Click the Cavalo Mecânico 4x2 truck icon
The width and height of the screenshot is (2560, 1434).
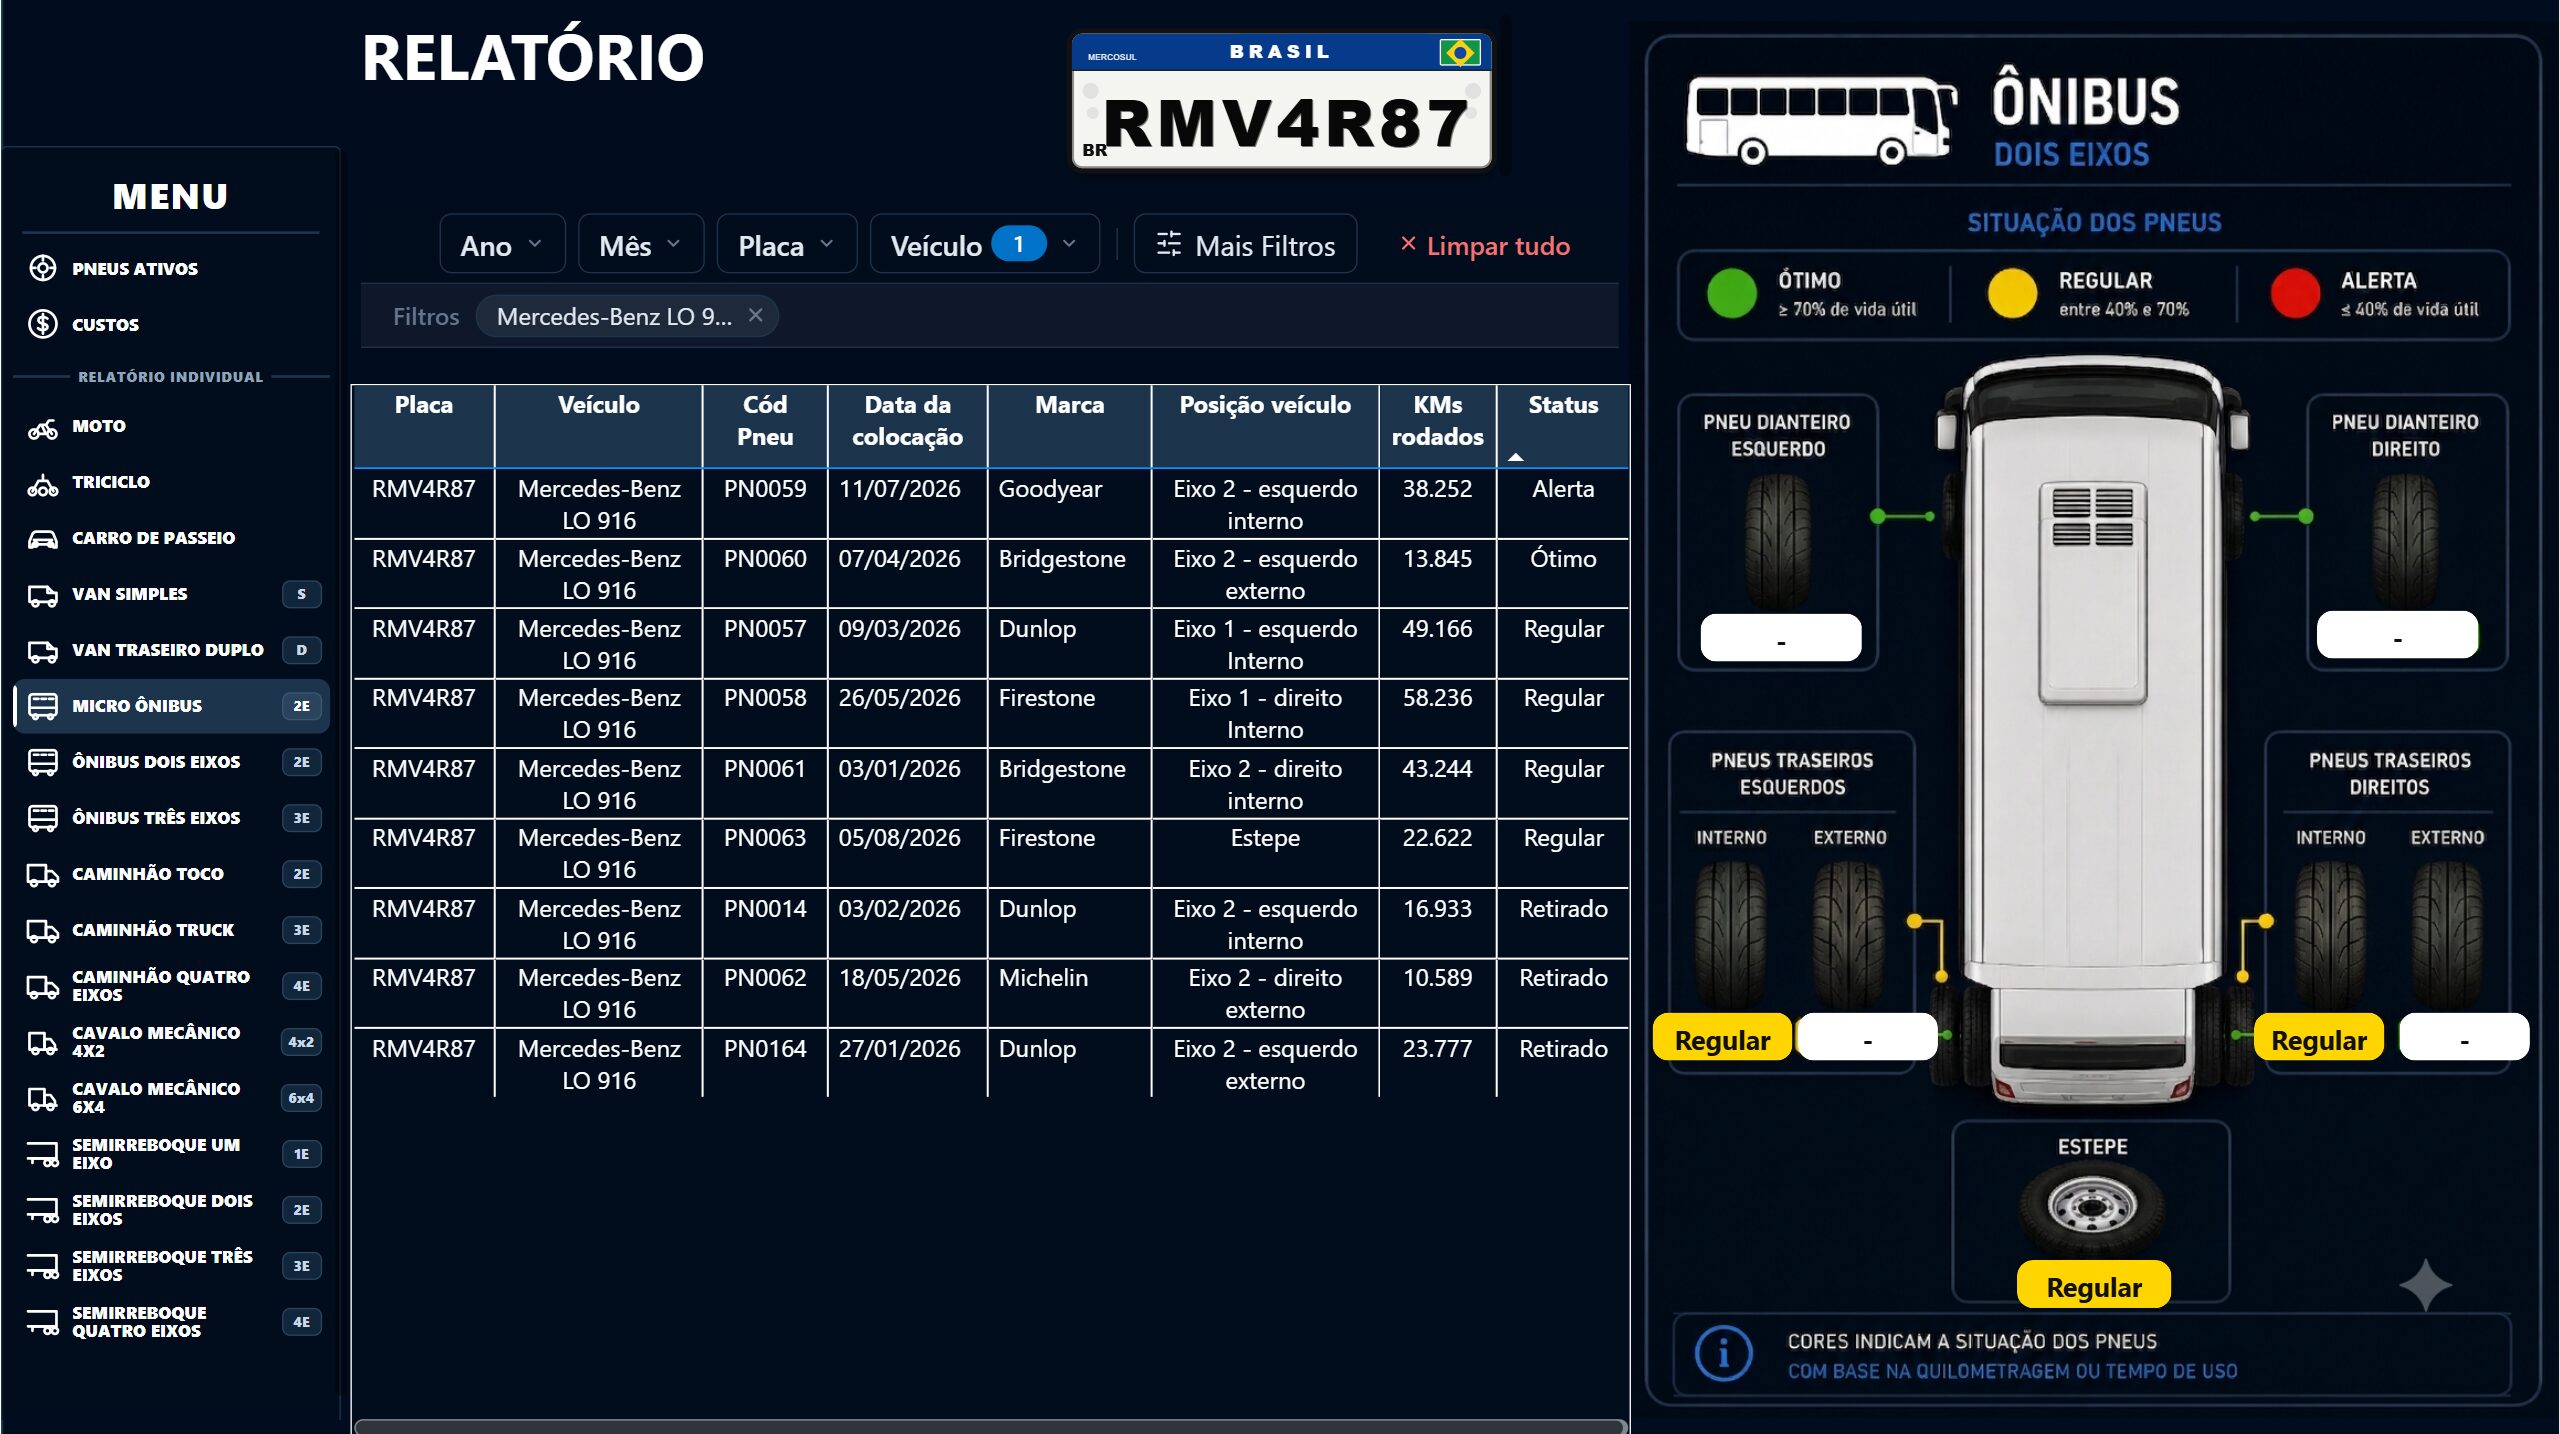coord(43,1042)
